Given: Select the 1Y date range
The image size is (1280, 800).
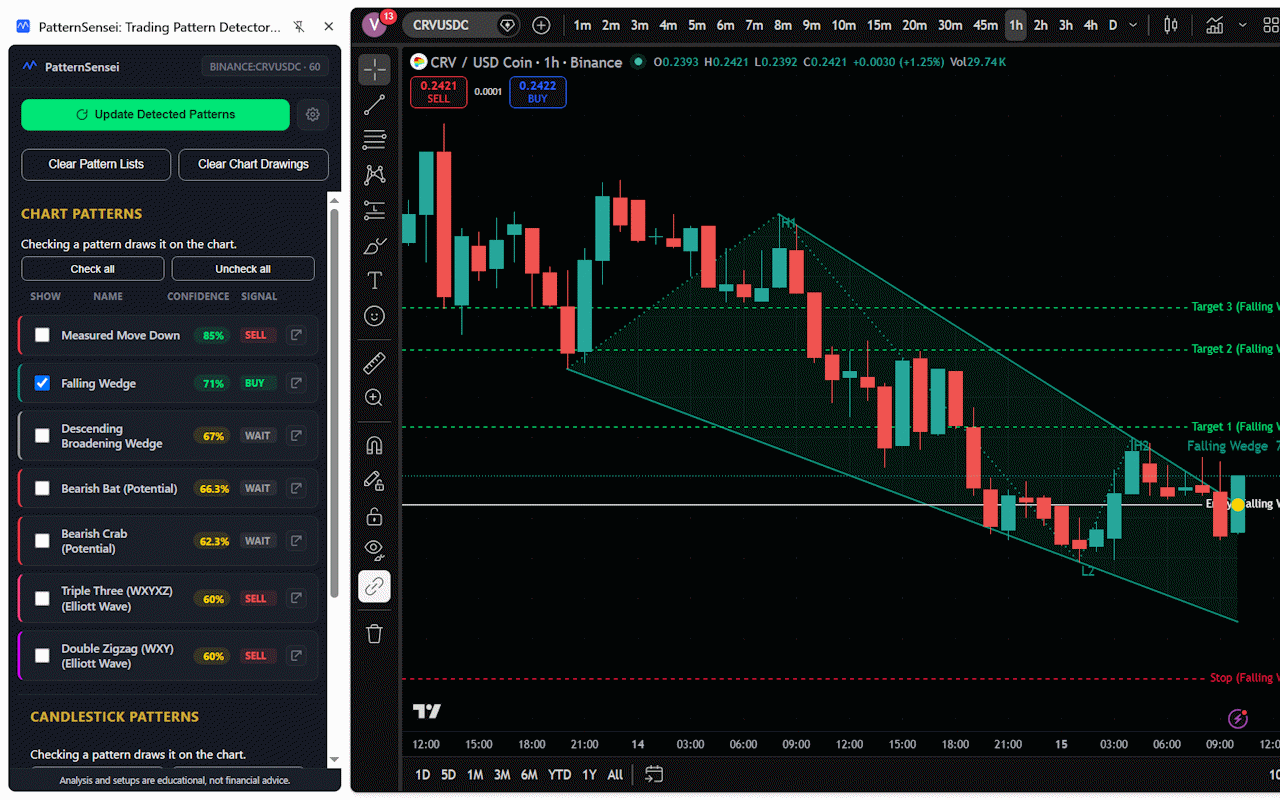Looking at the screenshot, I should click(589, 775).
